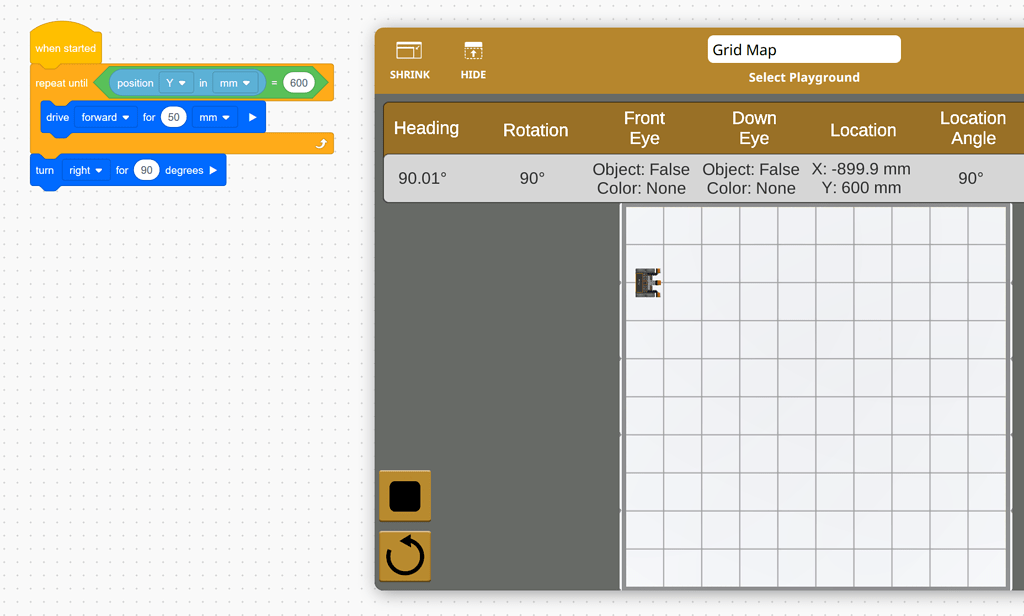1024x616 pixels.
Task: Click the circular reset playground icon
Action: coord(404,556)
